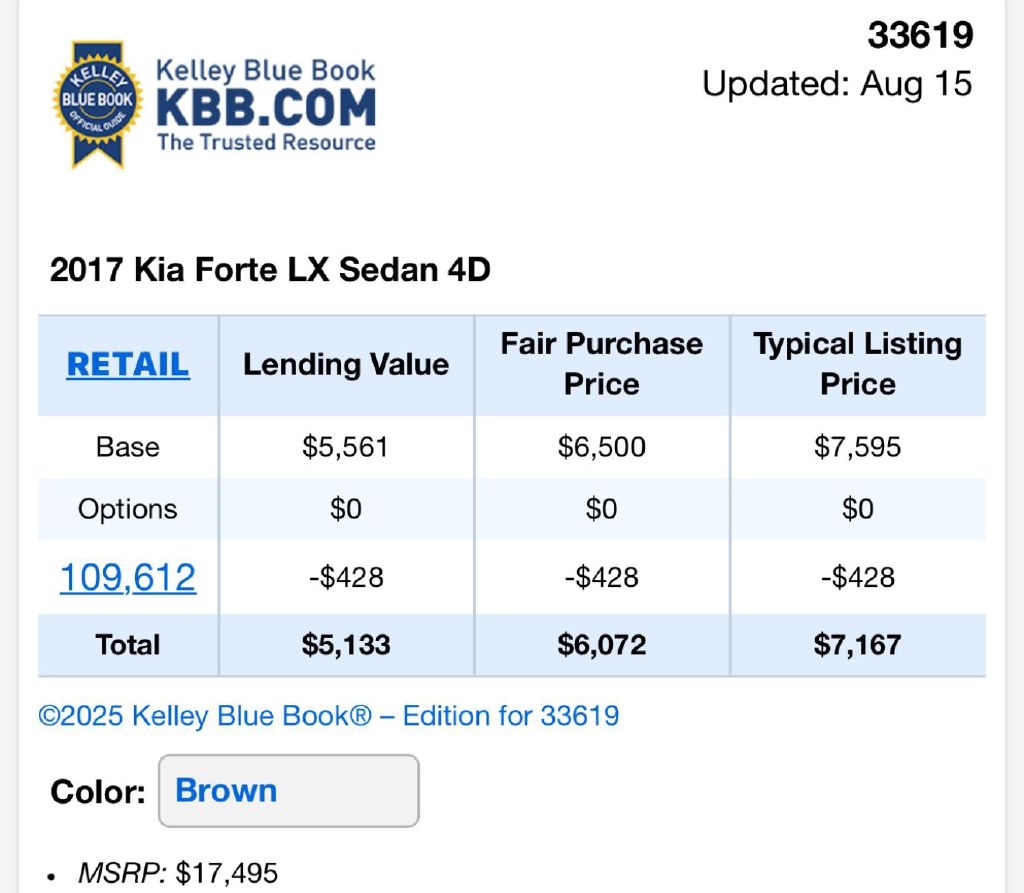Select the Fair Purchase Price column header
This screenshot has height=893, width=1024.
pyautogui.click(x=601, y=364)
